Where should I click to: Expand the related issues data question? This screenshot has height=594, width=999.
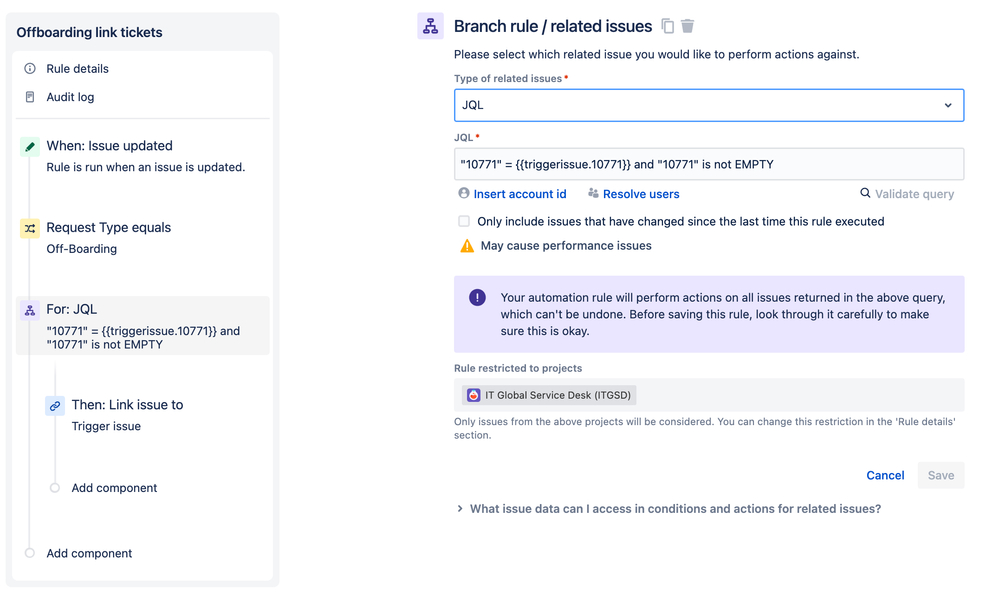[668, 509]
